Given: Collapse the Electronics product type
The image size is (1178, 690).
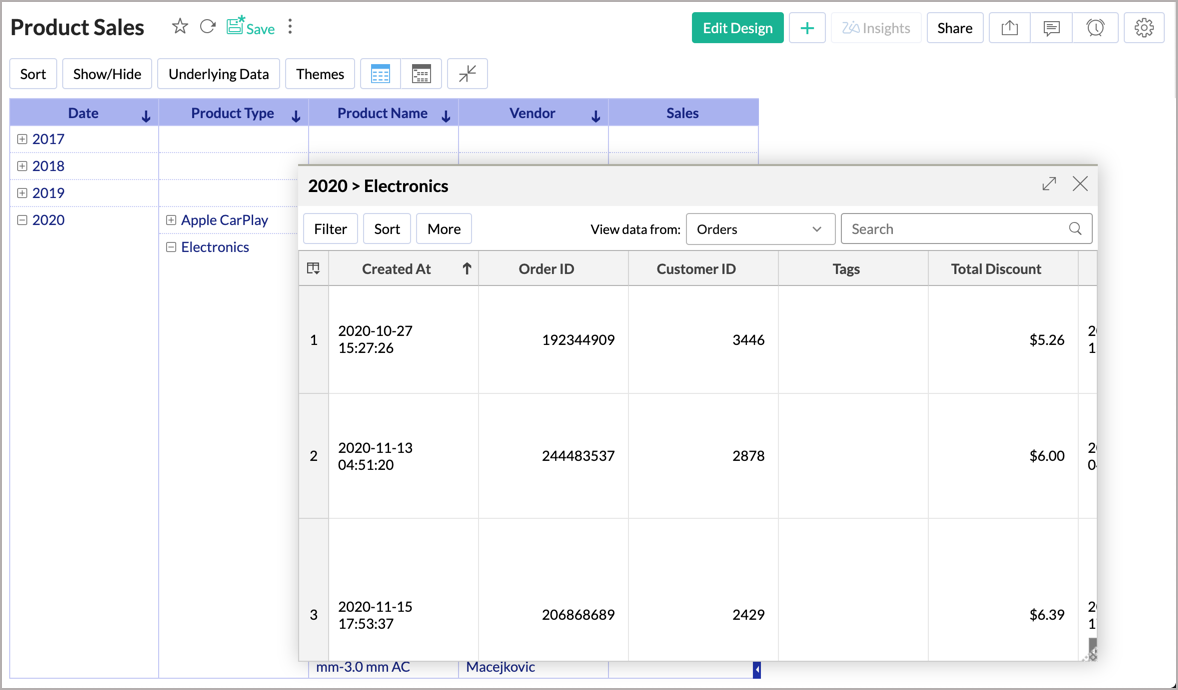Looking at the screenshot, I should coord(171,247).
